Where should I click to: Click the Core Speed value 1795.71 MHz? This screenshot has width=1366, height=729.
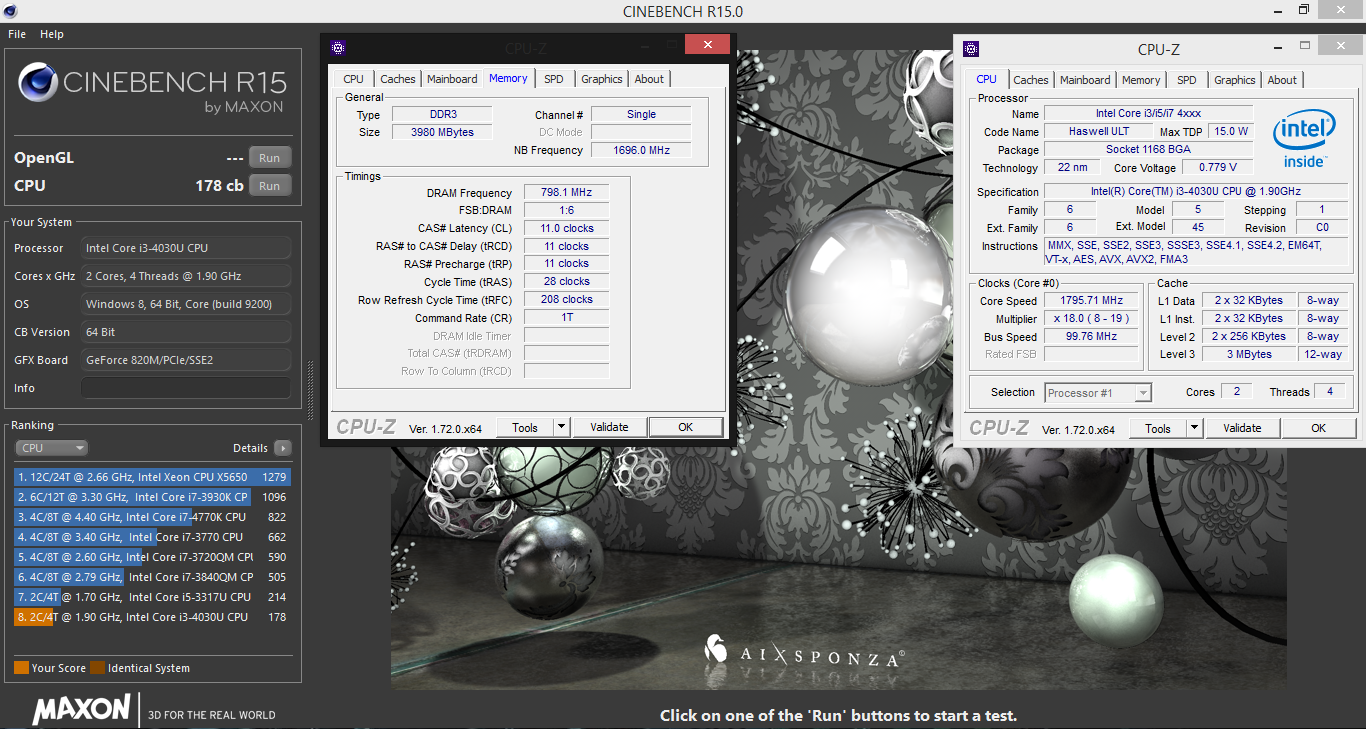point(1091,300)
